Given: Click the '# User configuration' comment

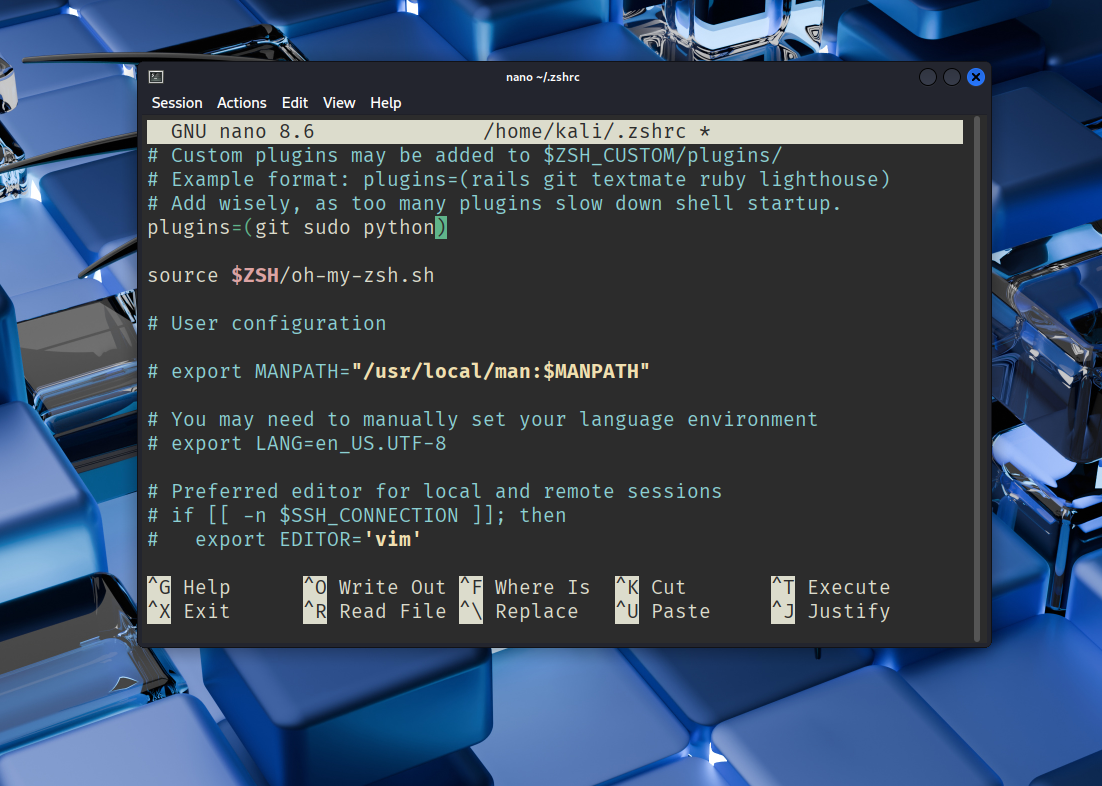Looking at the screenshot, I should tap(267, 323).
